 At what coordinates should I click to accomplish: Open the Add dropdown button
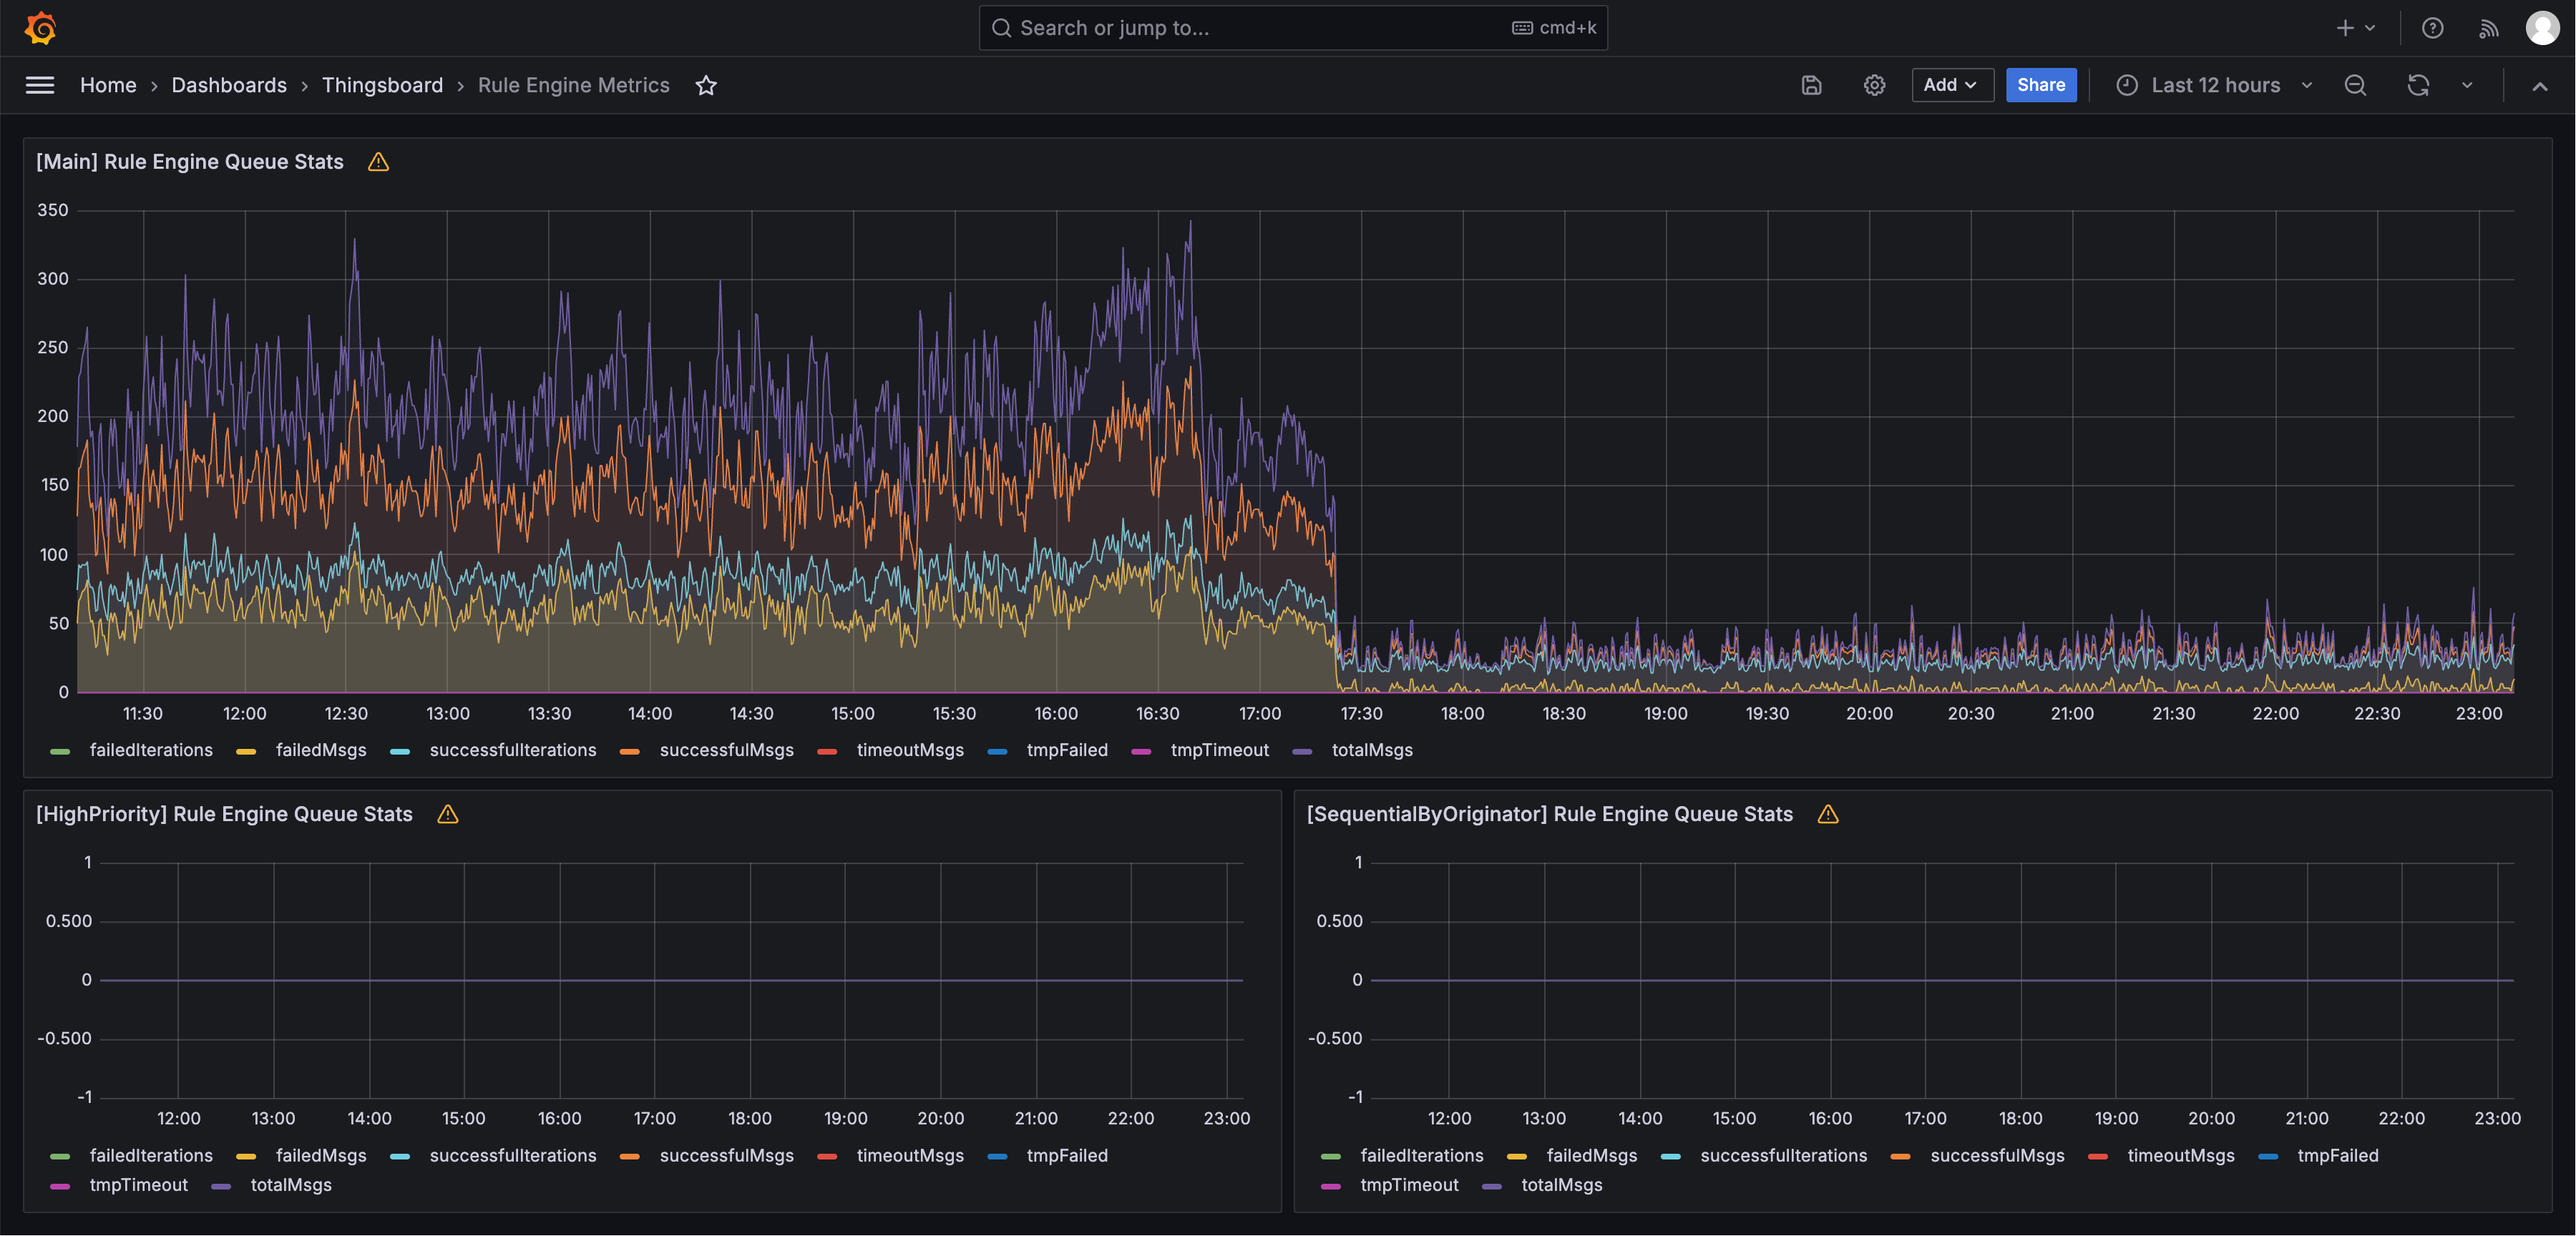[1951, 85]
